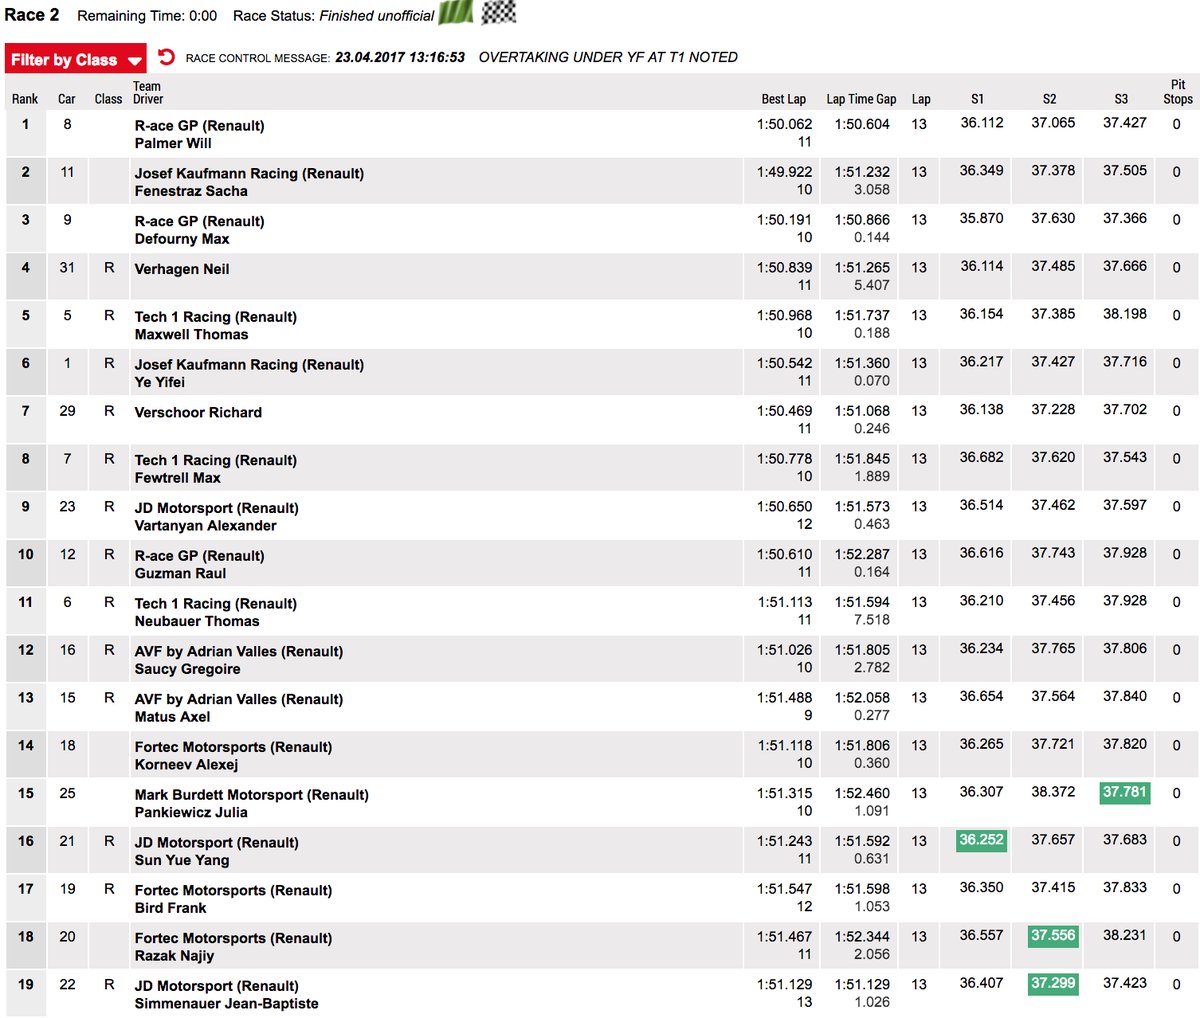This screenshot has height=1018, width=1200.
Task: Click green highlighted S2 time 37.556
Action: click(1053, 936)
